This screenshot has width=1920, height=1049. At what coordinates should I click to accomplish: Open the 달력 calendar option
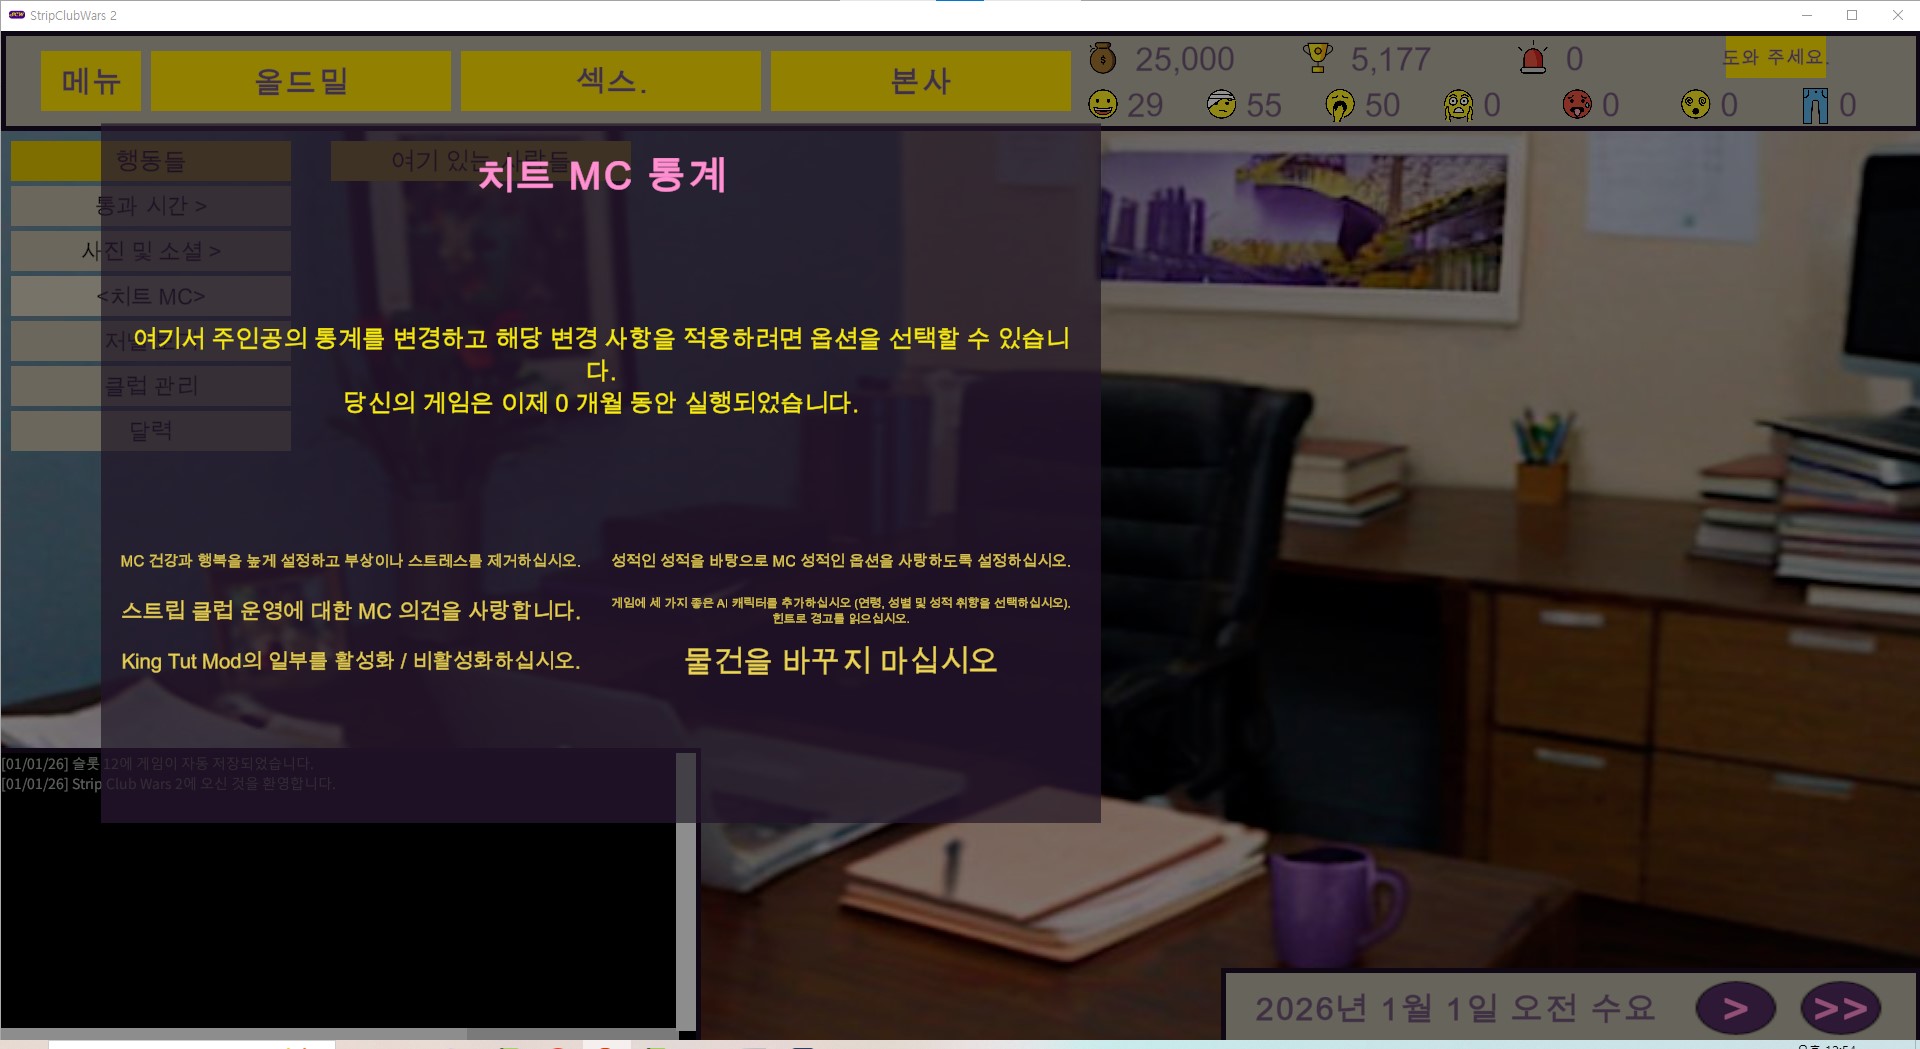coord(151,431)
